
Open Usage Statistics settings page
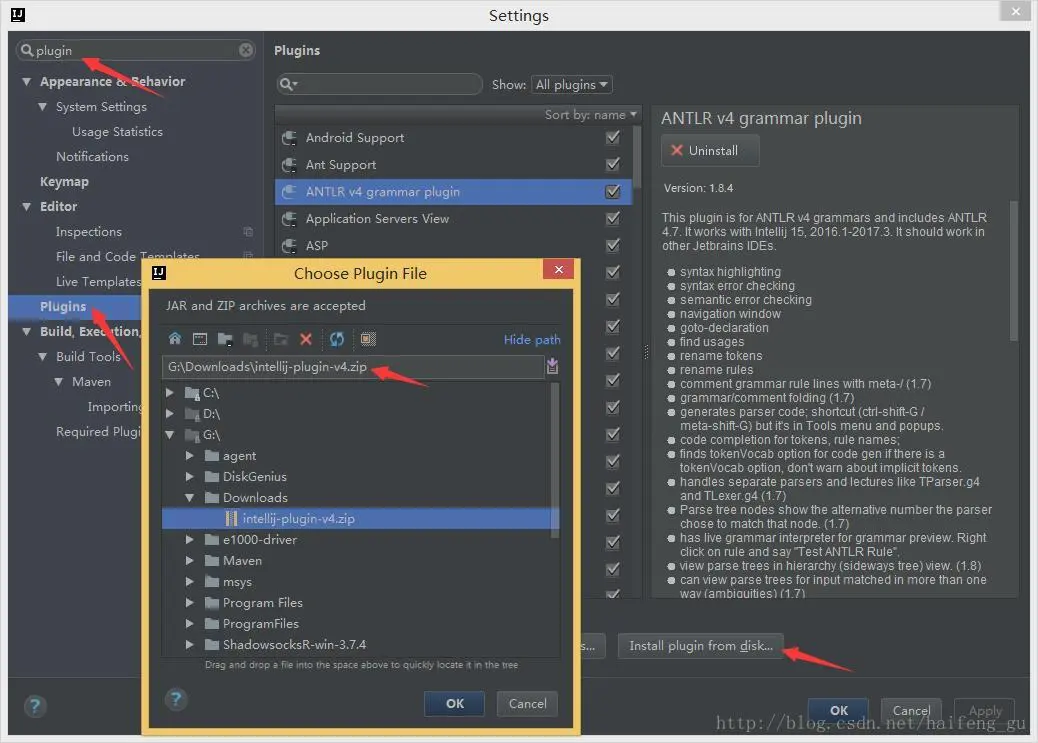tap(117, 132)
